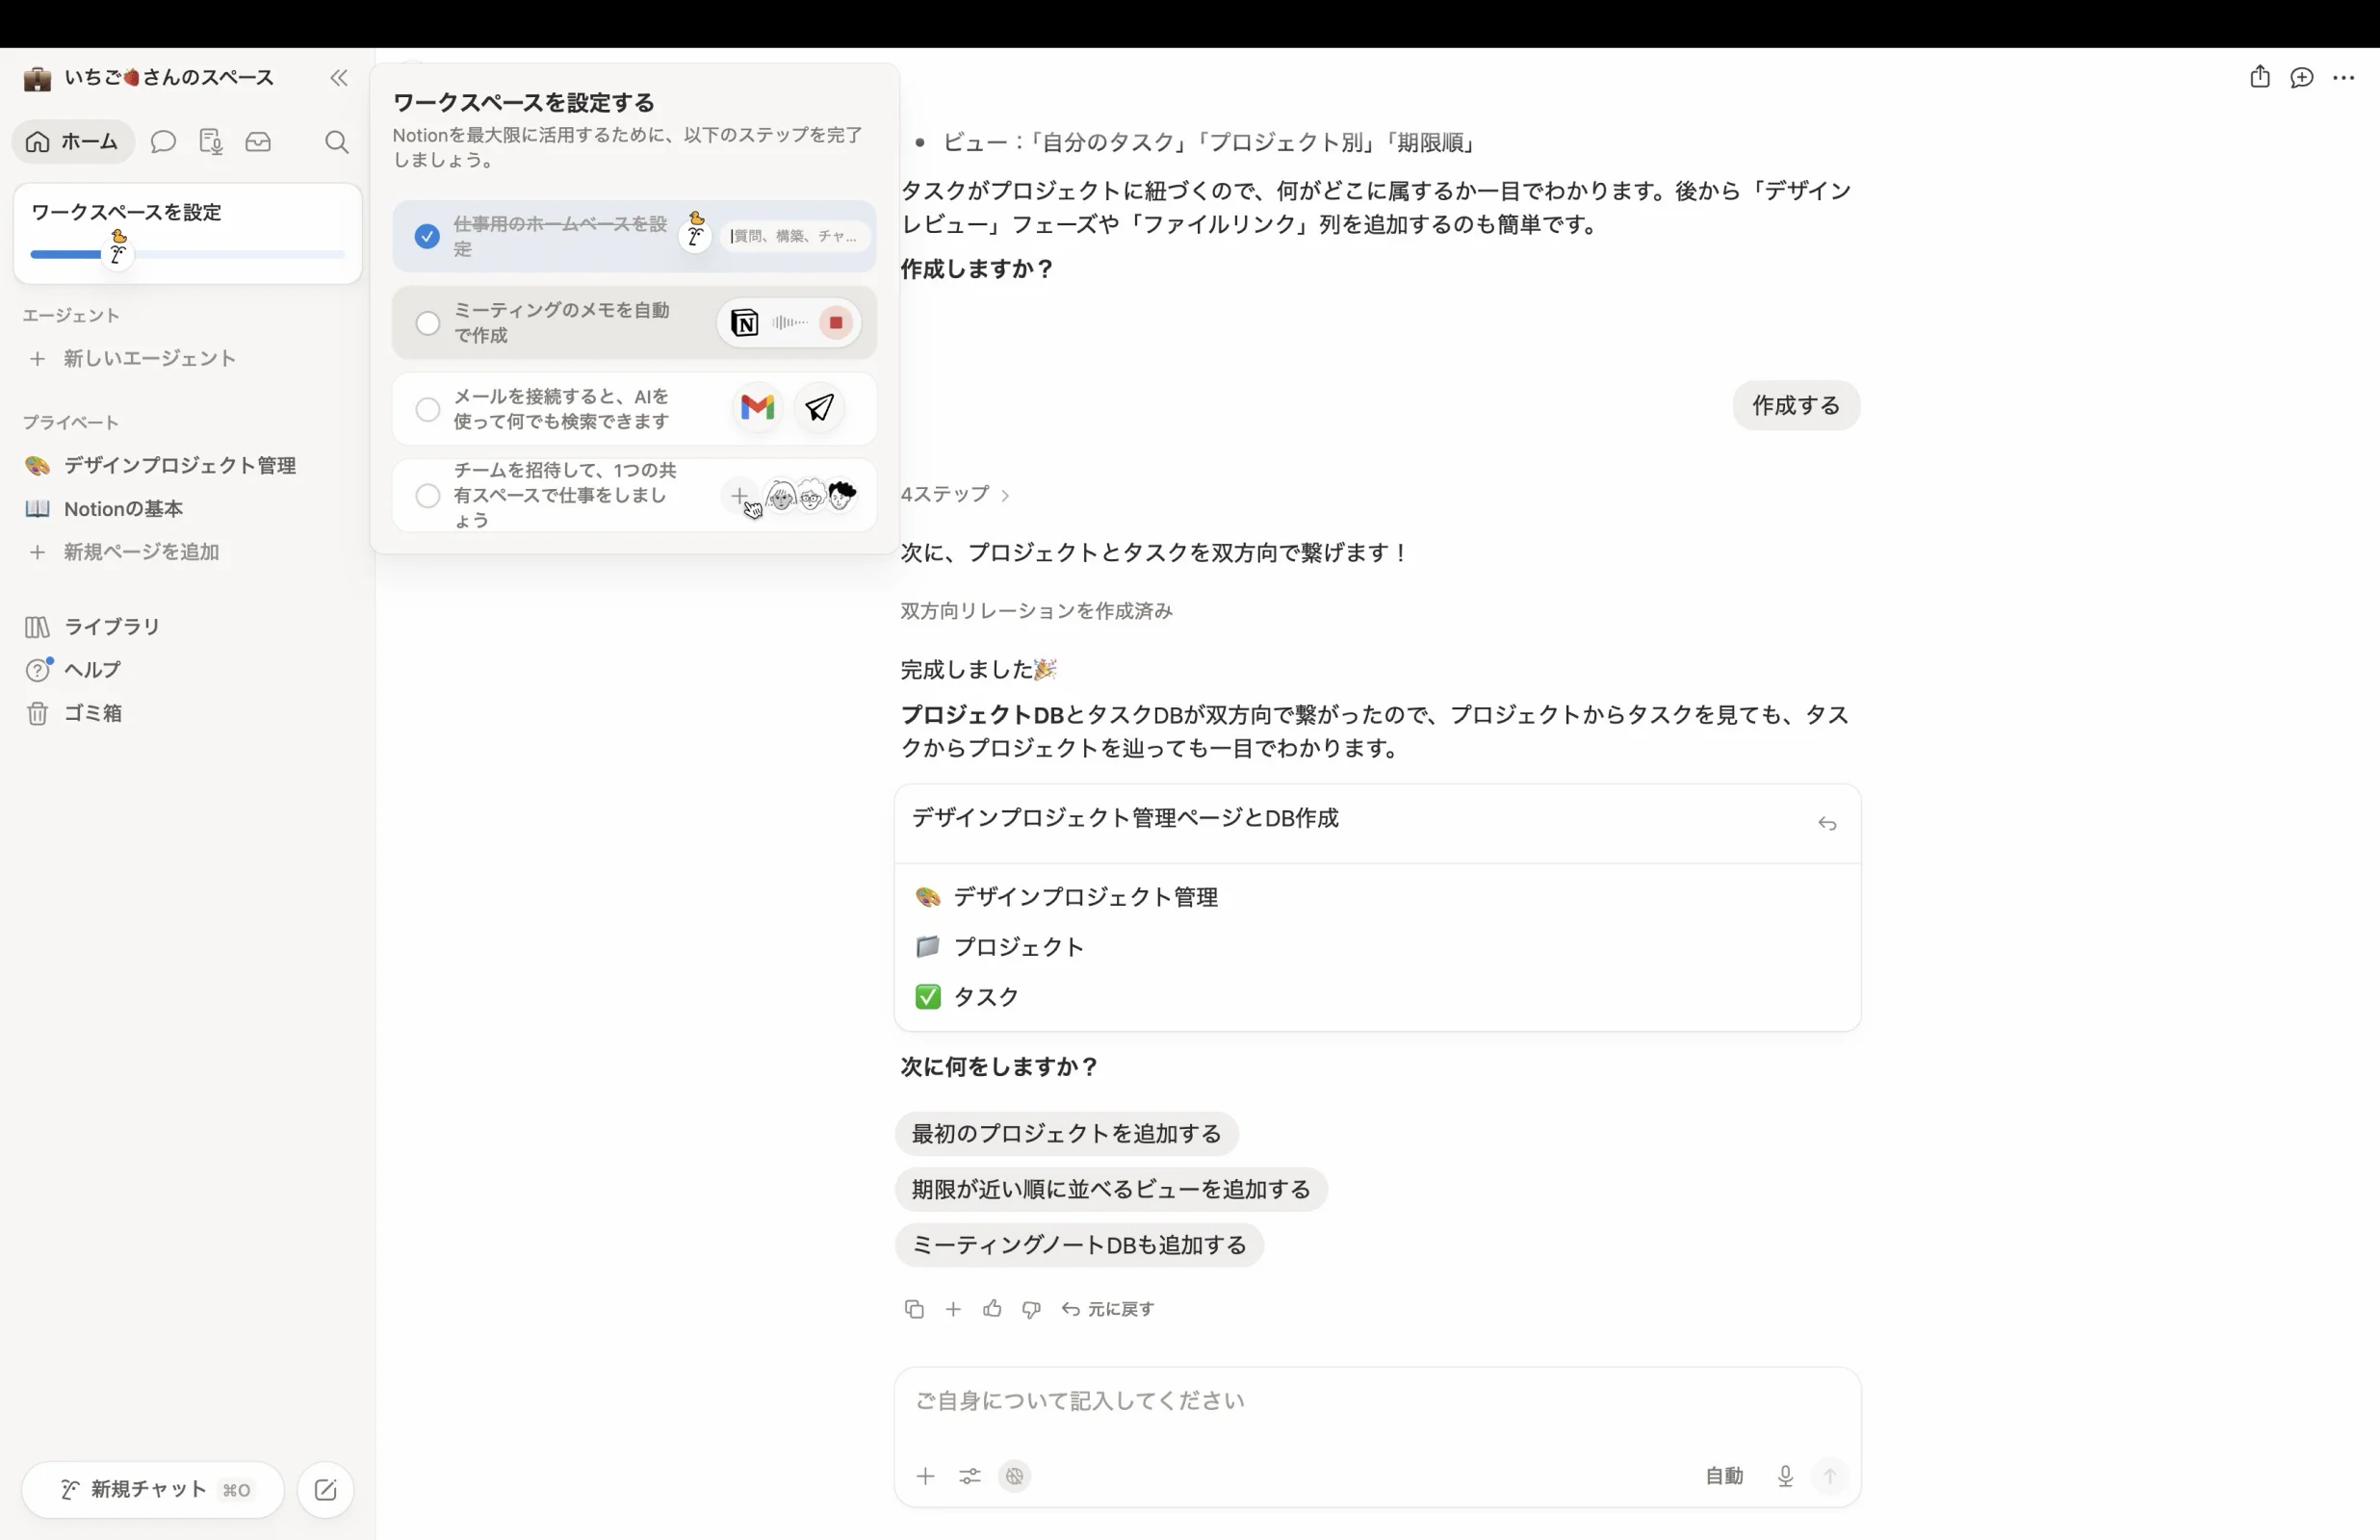This screenshot has height=1540, width=2380.
Task: Click the プライベート section header
Action: 71,423
